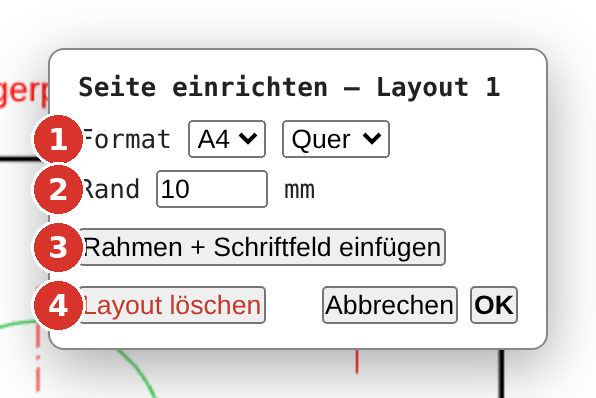Confirm page setup with OK
Viewport: 596px width, 398px height.
(x=494, y=305)
